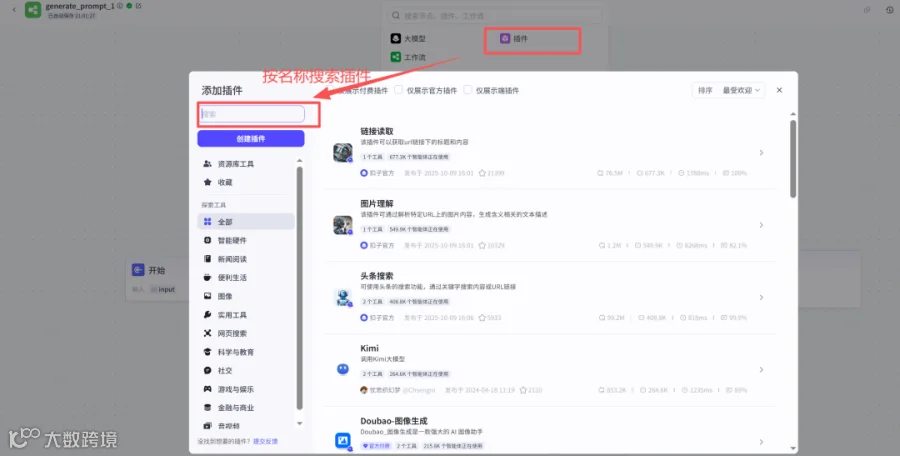
Task: Click the 头条搜索 plugin title
Action: pyautogui.click(x=377, y=276)
